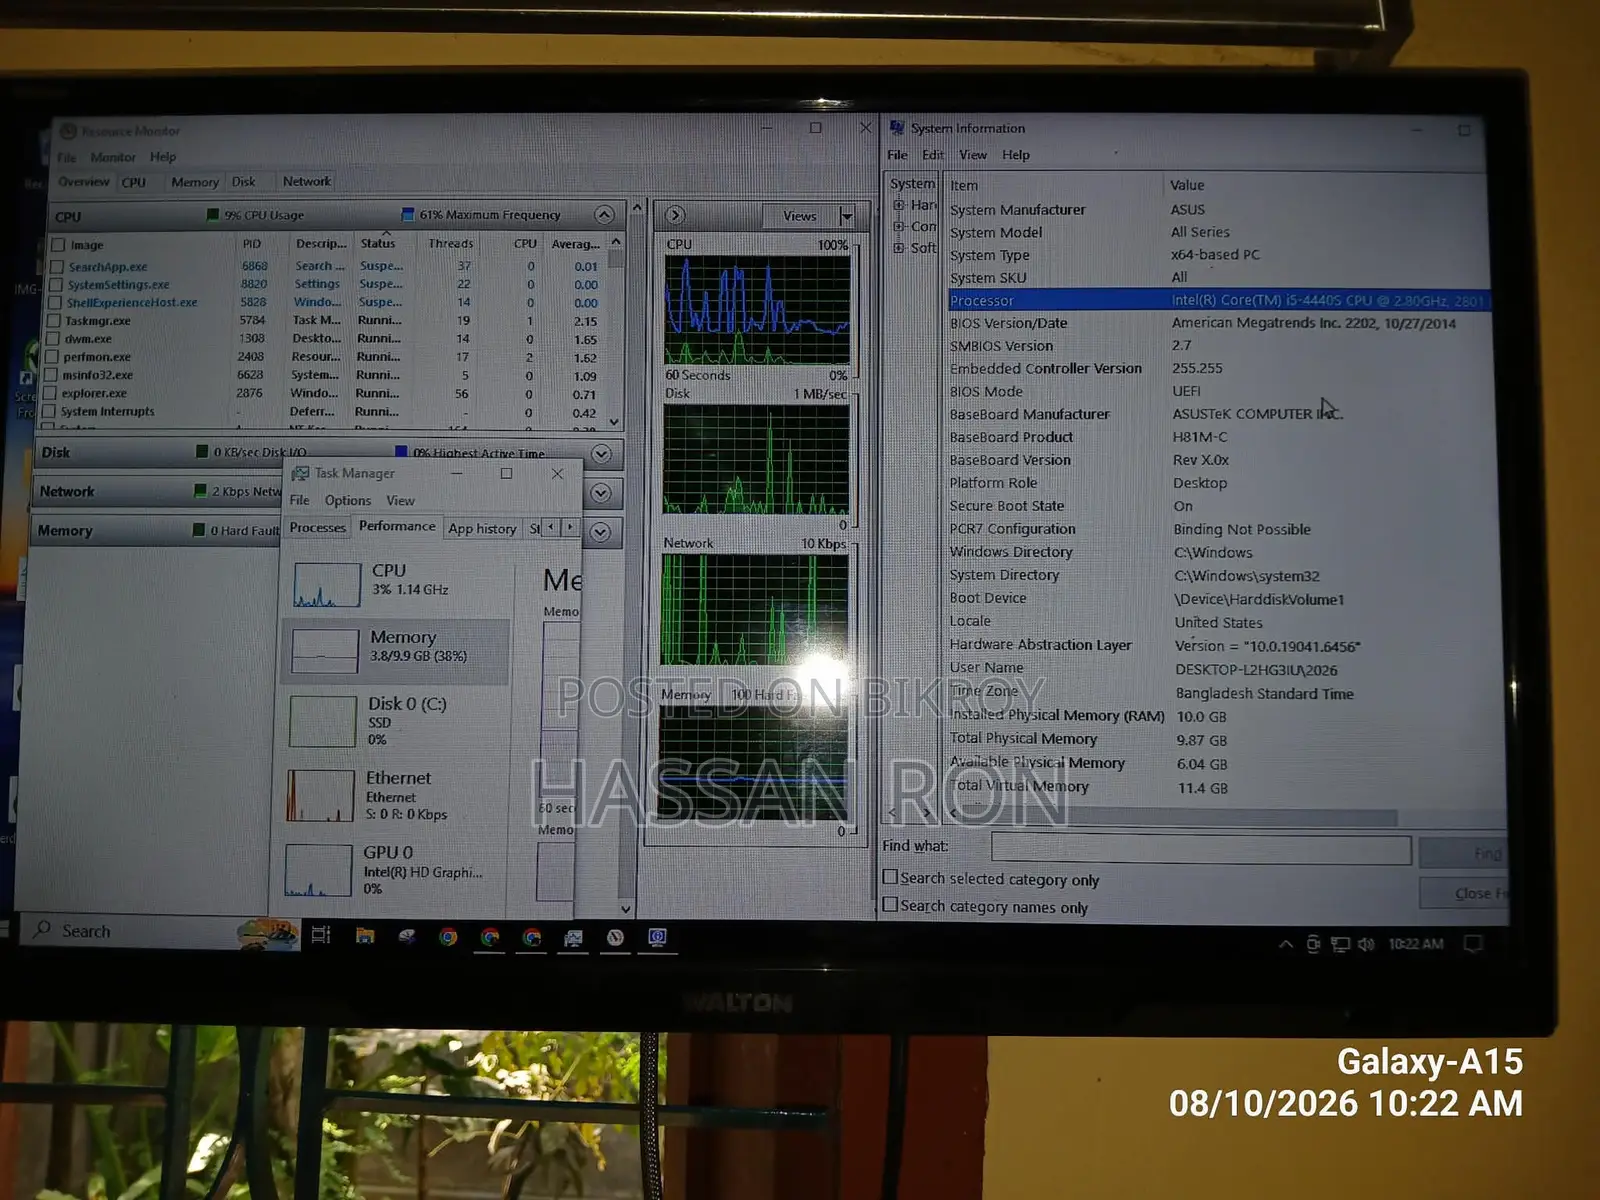This screenshot has width=1600, height=1200.
Task: Open File Explorer from the taskbar
Action: click(x=365, y=936)
